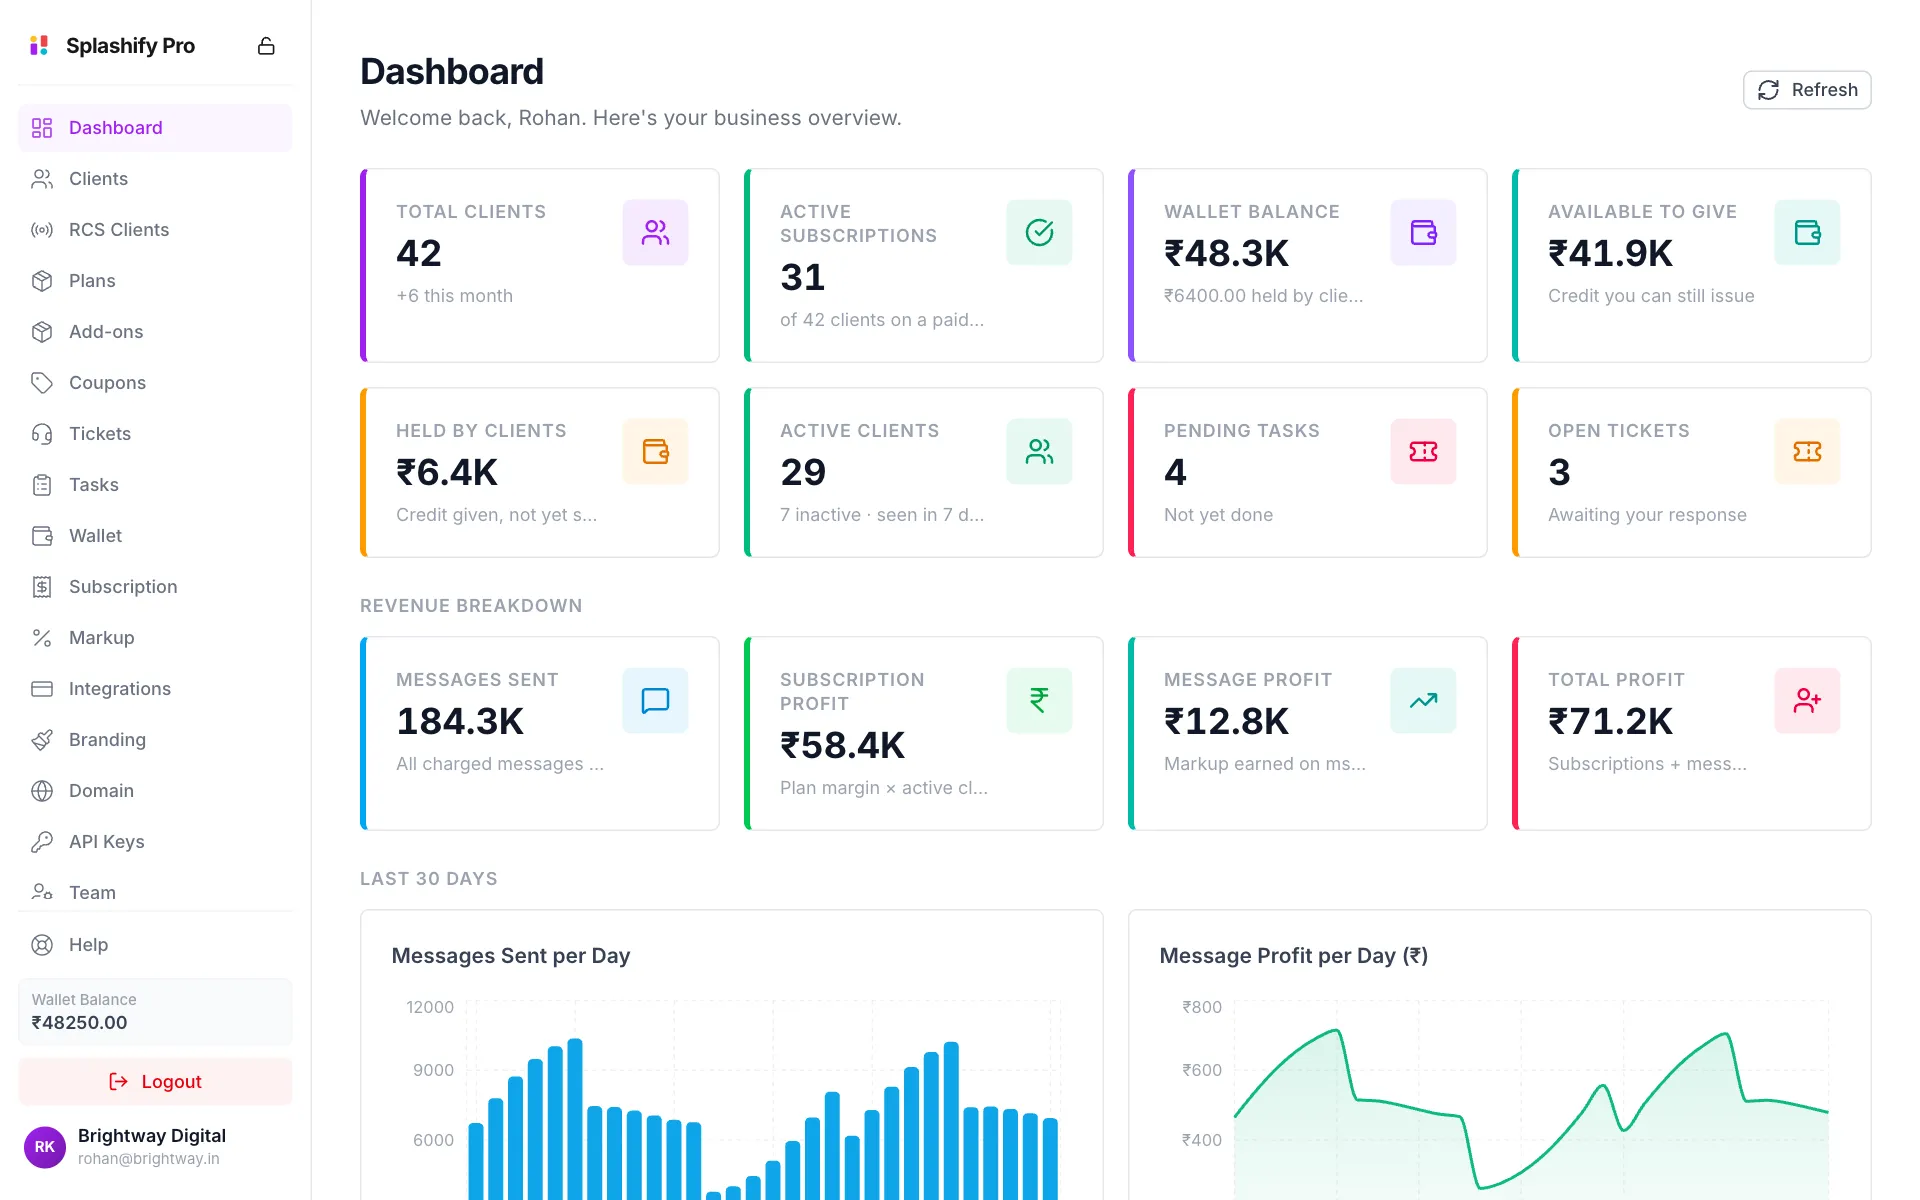Viewport: 1920px width, 1200px height.
Task: Click the sidebar Wallet Balance box
Action: pyautogui.click(x=155, y=1012)
